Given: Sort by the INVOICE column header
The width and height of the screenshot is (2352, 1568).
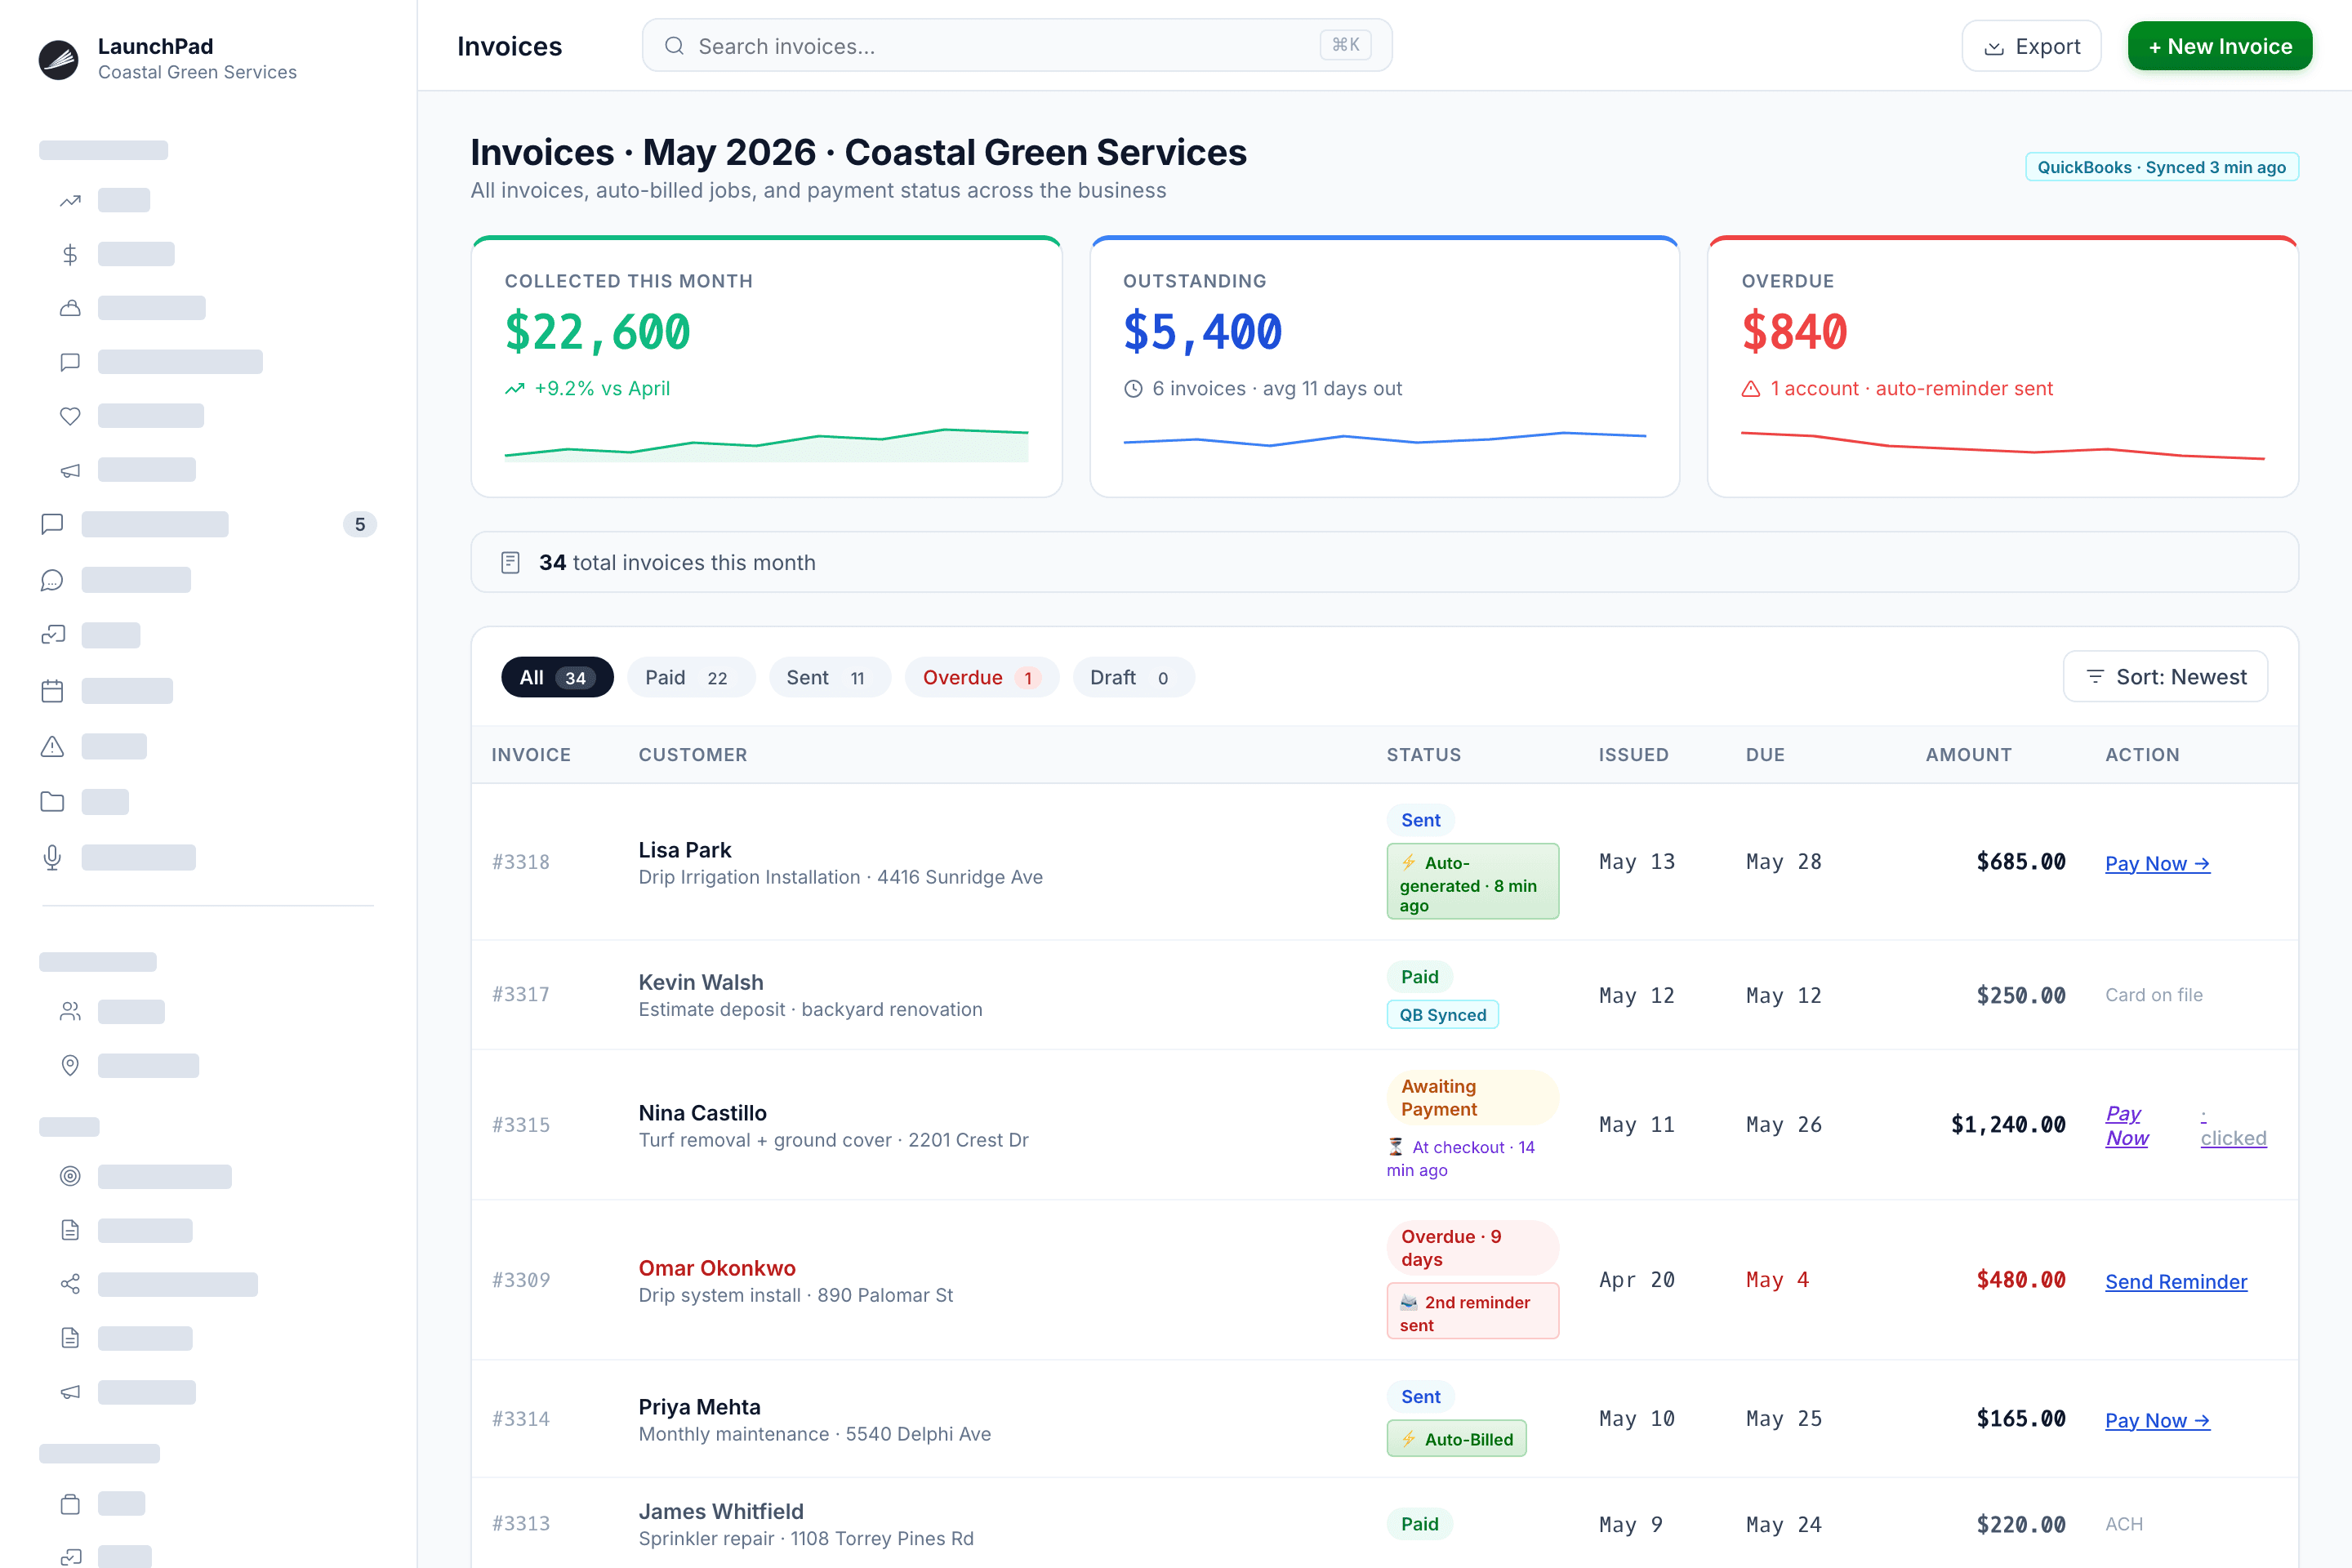Looking at the screenshot, I should [531, 755].
